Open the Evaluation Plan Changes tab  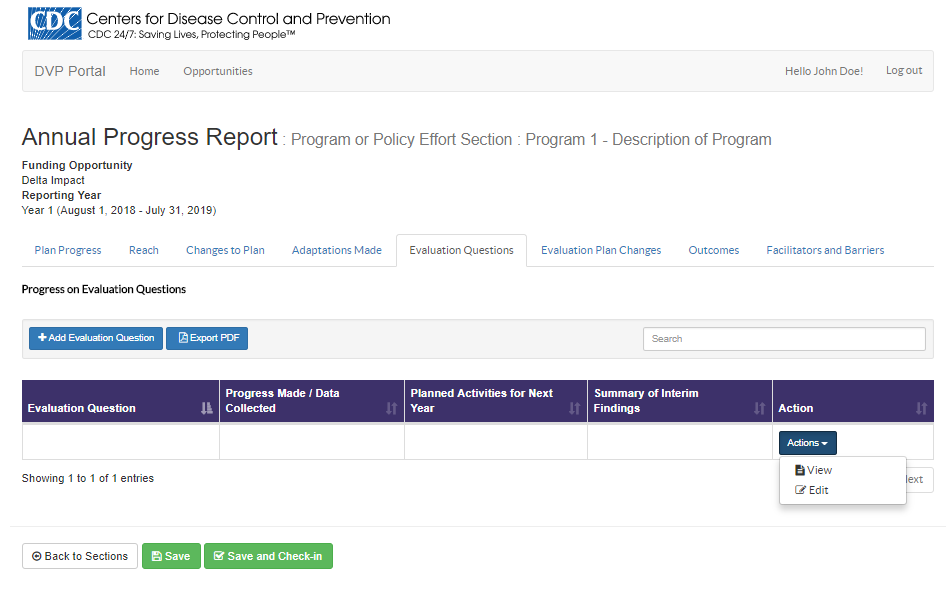point(601,250)
